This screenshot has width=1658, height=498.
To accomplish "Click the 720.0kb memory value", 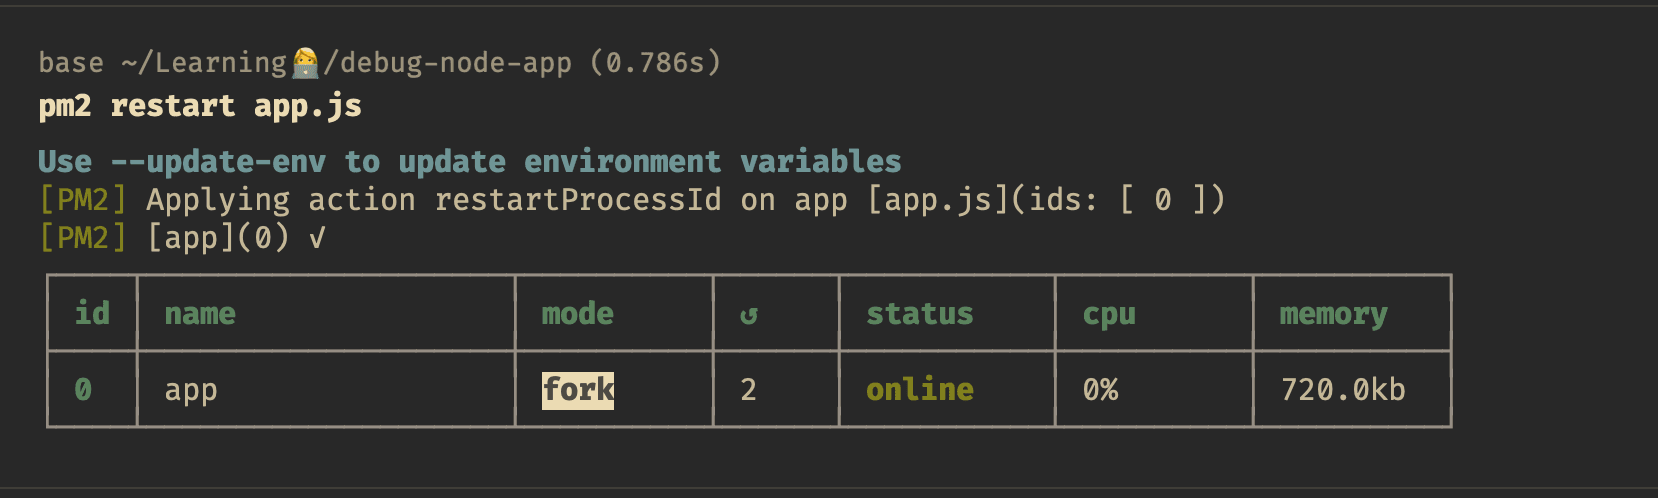I will tap(1343, 389).
